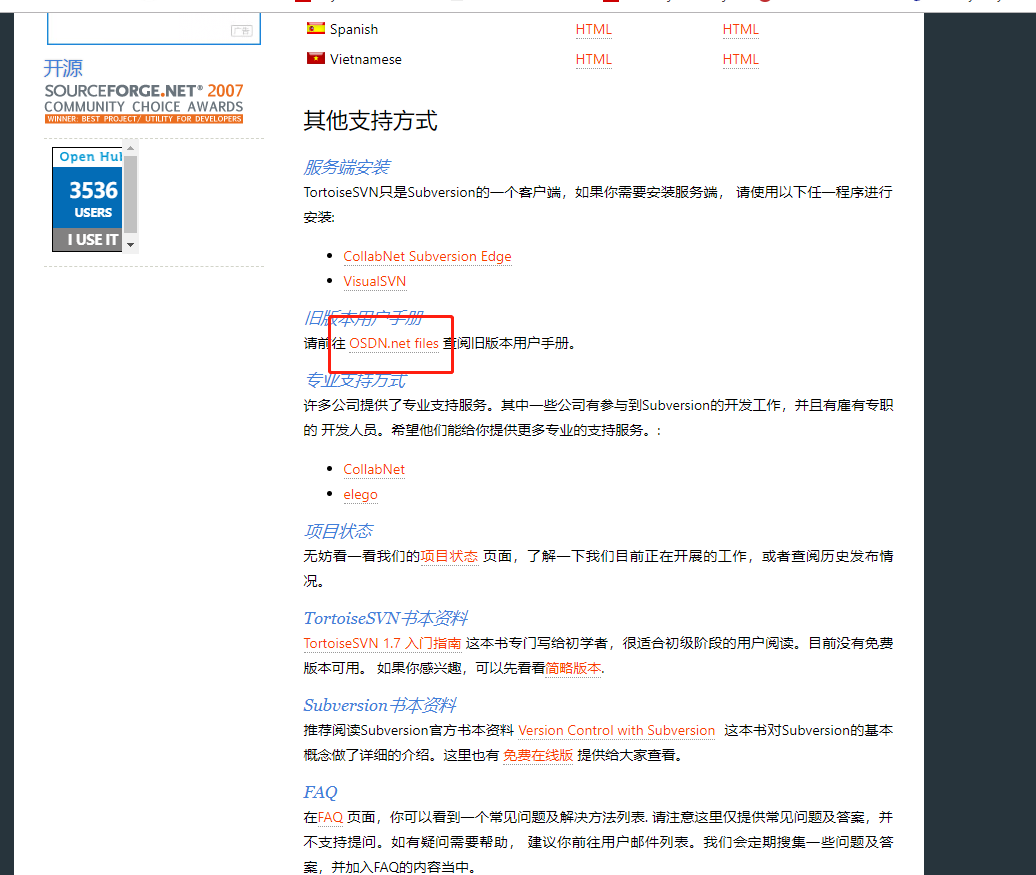Click the Vietnamese language label
Viewport: 1036px width, 875px height.
coord(366,59)
